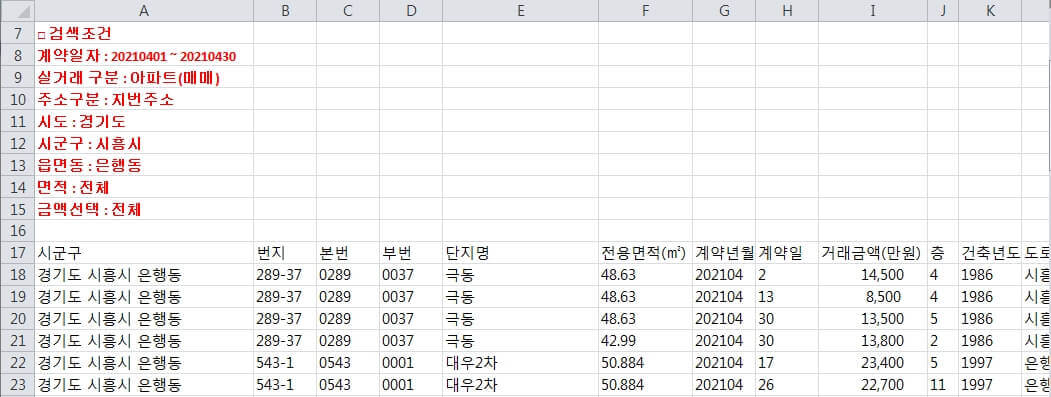The width and height of the screenshot is (1051, 397).
Task: Click the '면적 : 전체' cell
Action: pyautogui.click(x=143, y=187)
